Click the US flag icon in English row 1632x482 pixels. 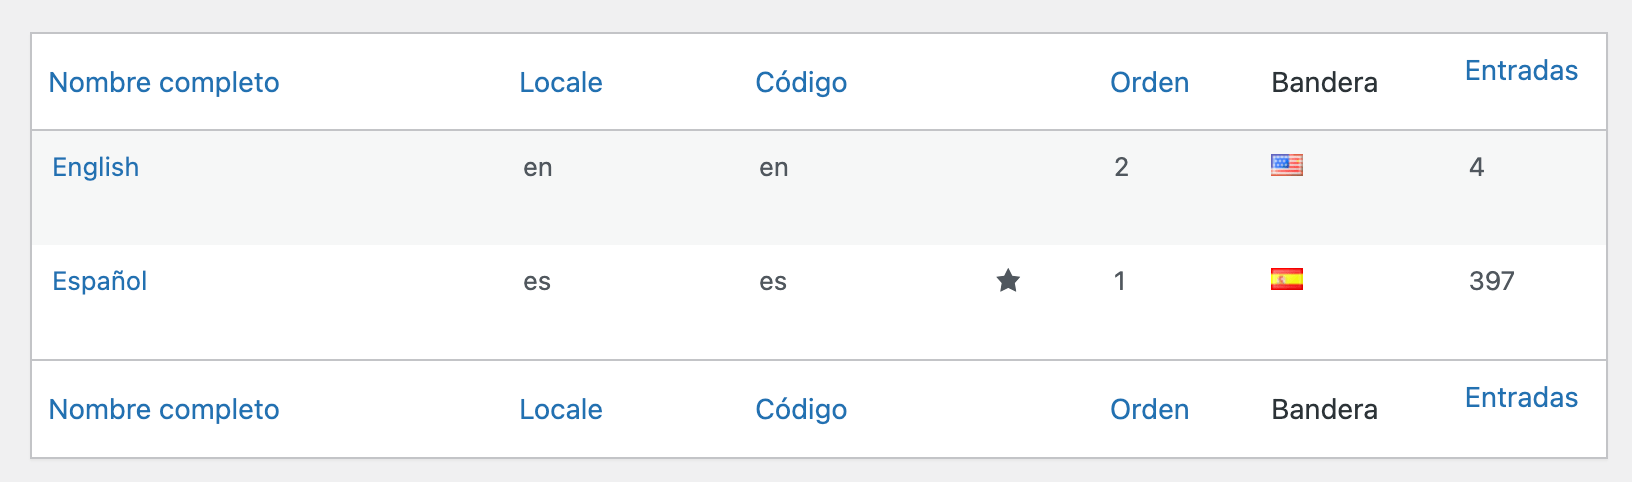point(1287,165)
